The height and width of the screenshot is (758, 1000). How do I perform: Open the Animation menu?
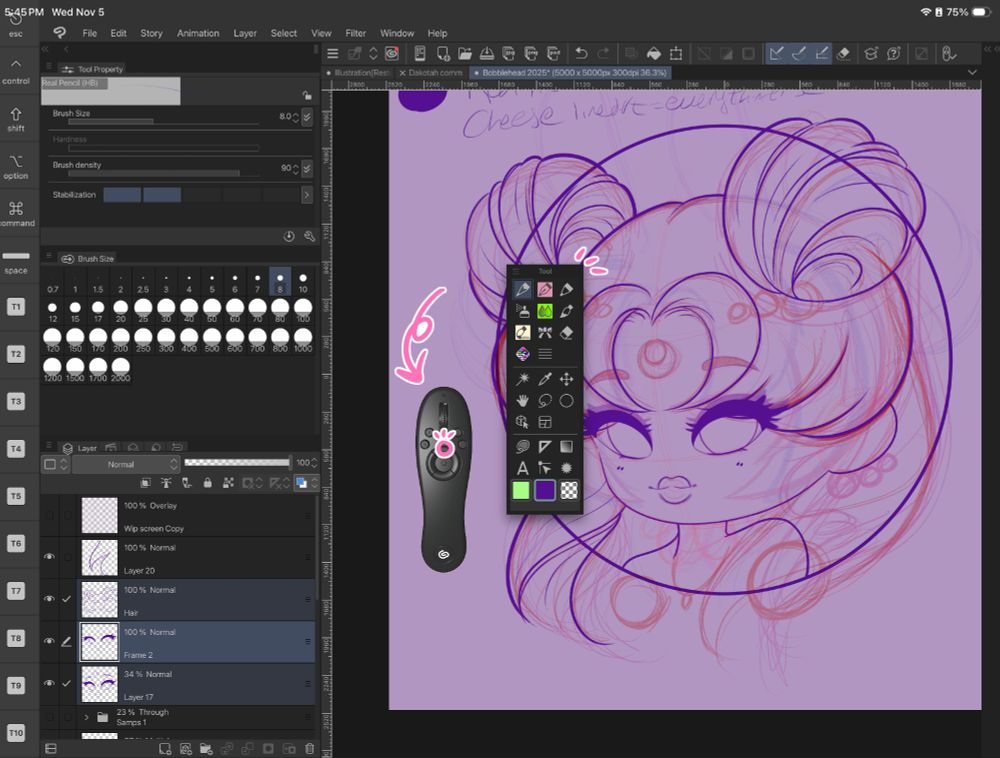click(198, 33)
